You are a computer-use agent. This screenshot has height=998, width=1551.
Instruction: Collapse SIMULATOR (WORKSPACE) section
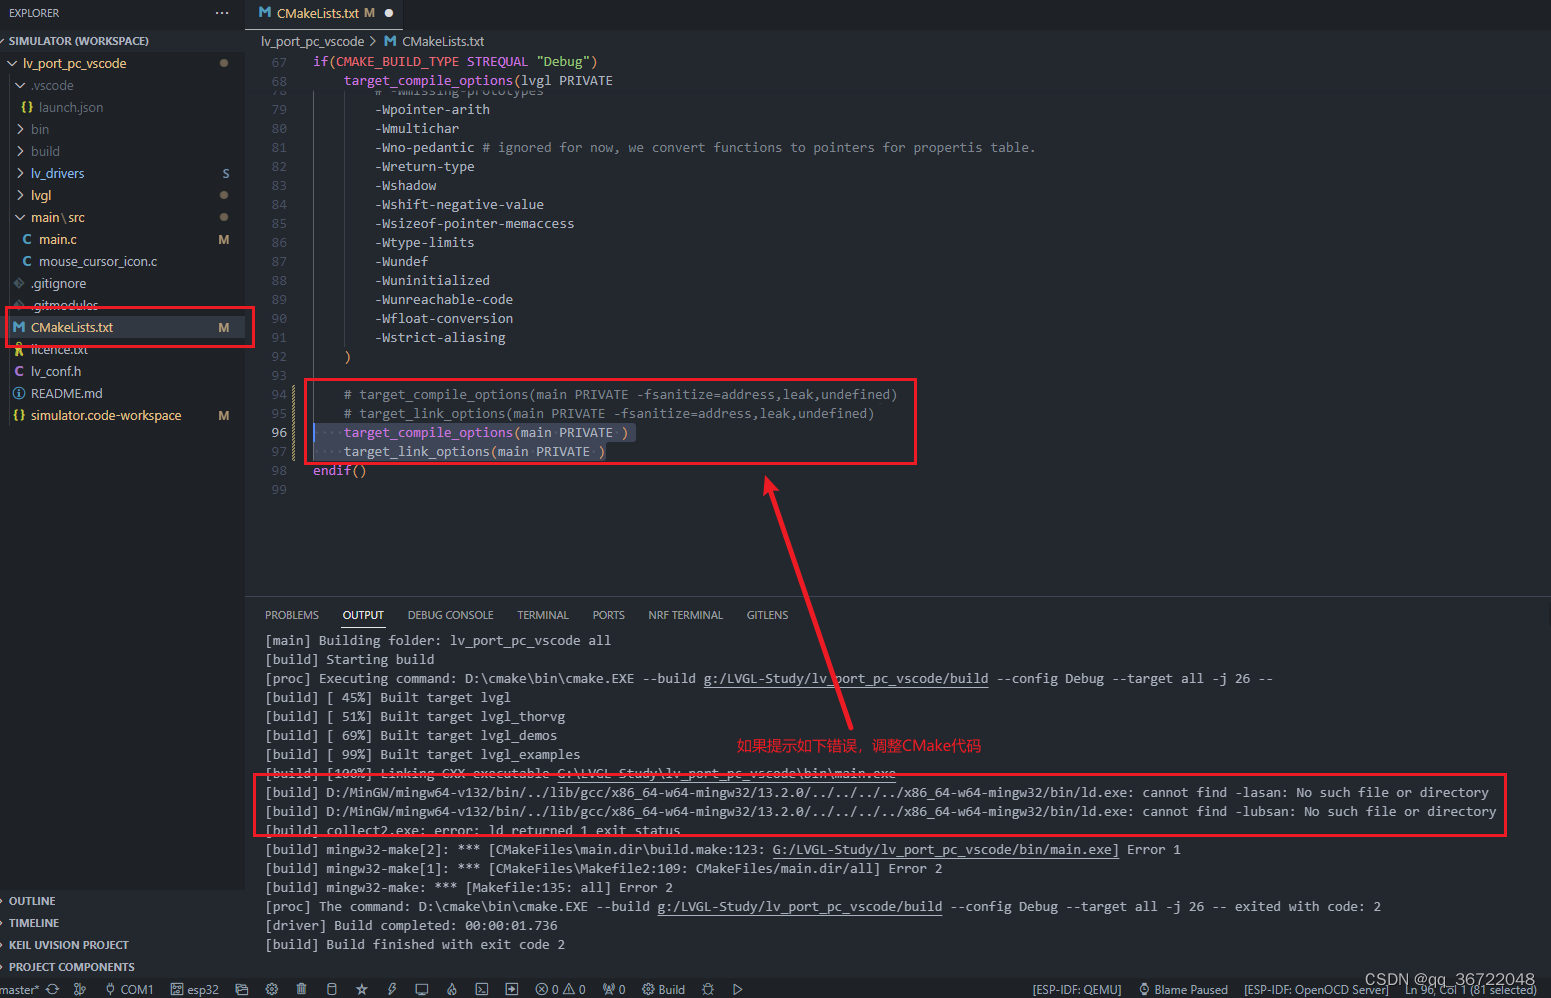coord(78,41)
